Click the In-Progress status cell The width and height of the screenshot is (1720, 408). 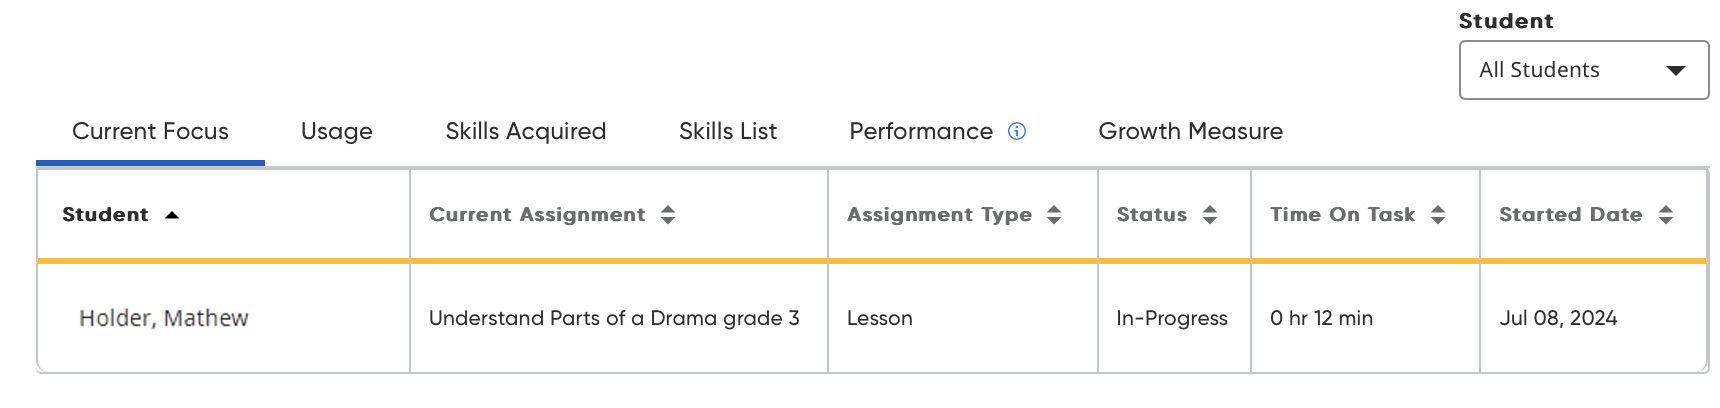point(1172,318)
